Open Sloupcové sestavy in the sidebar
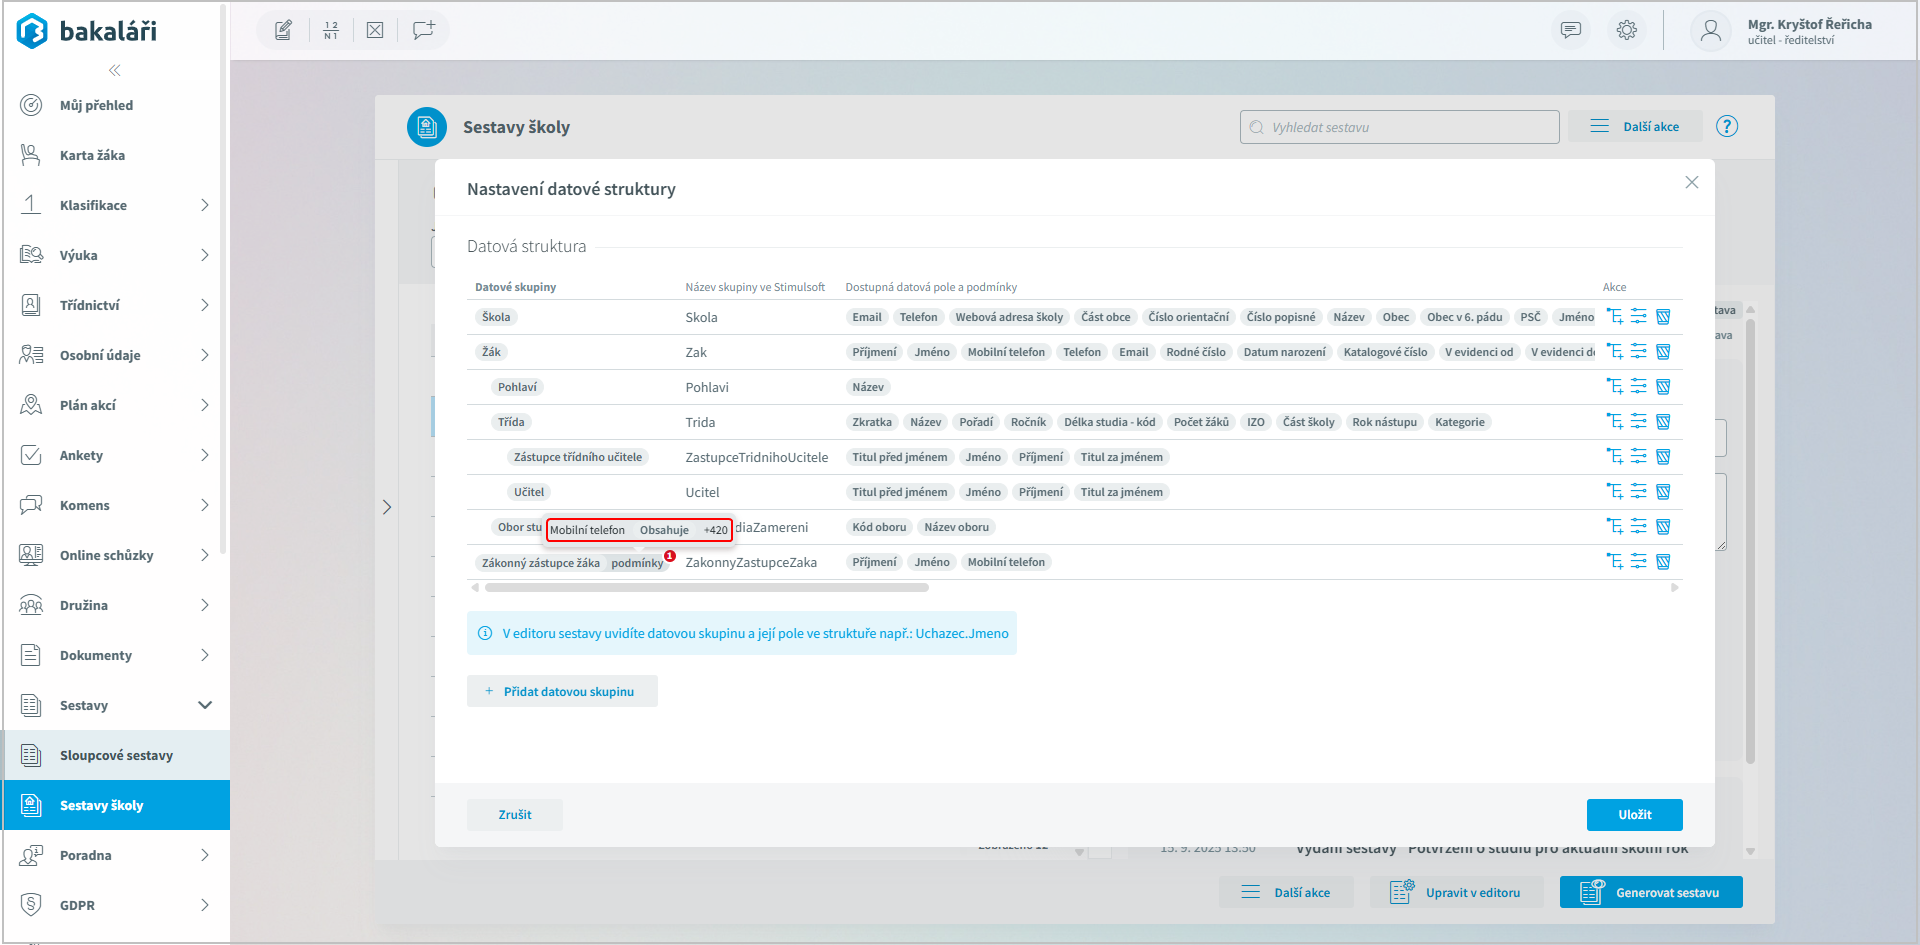This screenshot has width=1920, height=945. click(x=116, y=755)
